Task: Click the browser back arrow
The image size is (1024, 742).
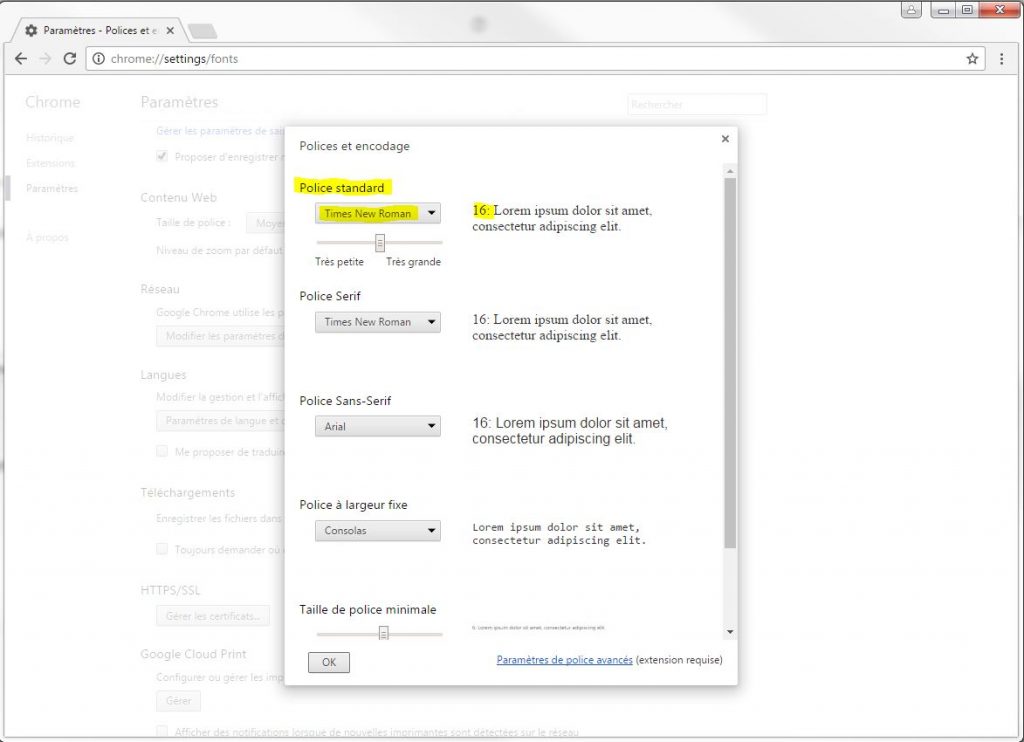Action: 21,59
